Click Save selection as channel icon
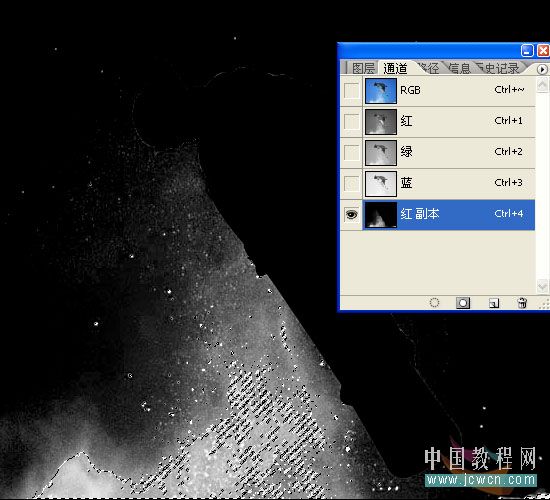550x500 pixels. [x=463, y=303]
